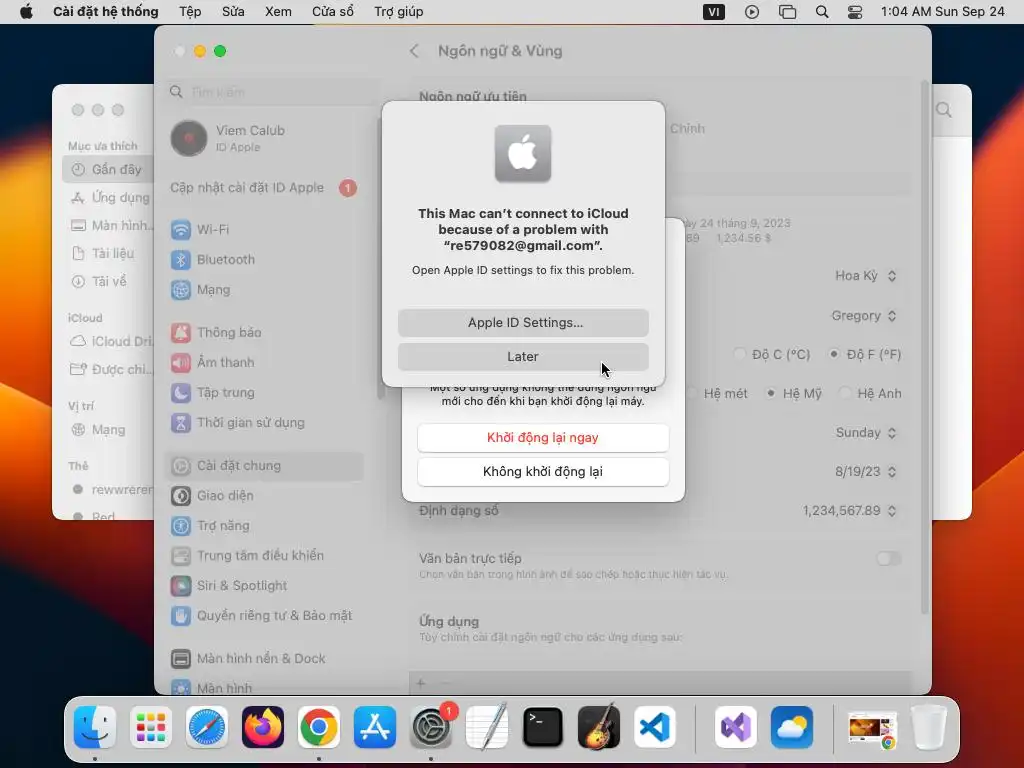Open App Store from the Dock
1024x768 pixels.
click(375, 727)
